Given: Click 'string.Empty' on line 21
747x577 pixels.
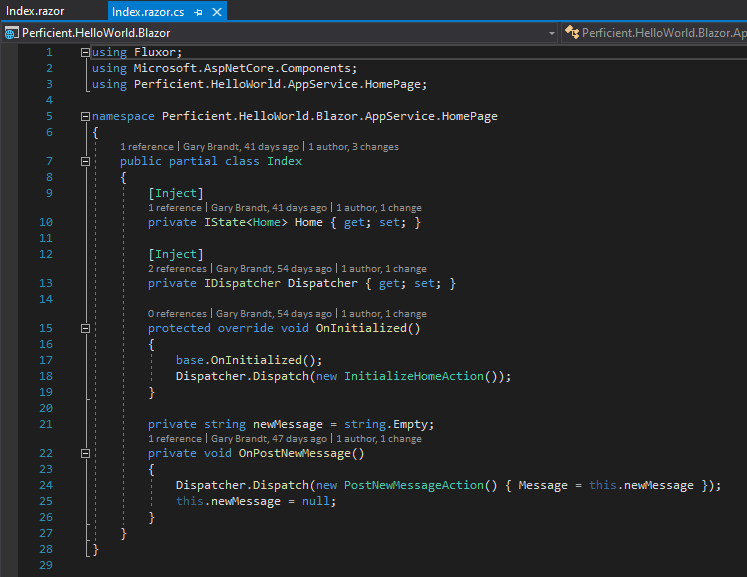Looking at the screenshot, I should click(x=386, y=424).
